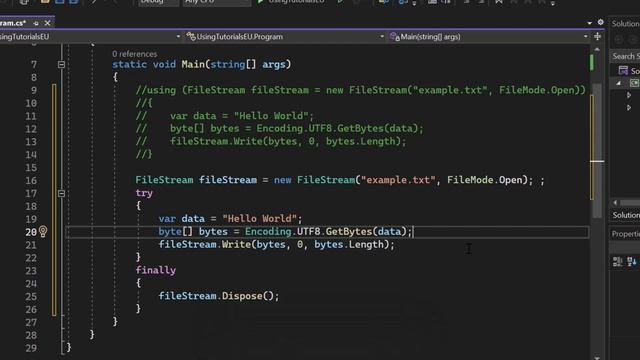Select the C# project icon in Solution Explorer
This screenshot has width=640, height=360.
(x=634, y=83)
